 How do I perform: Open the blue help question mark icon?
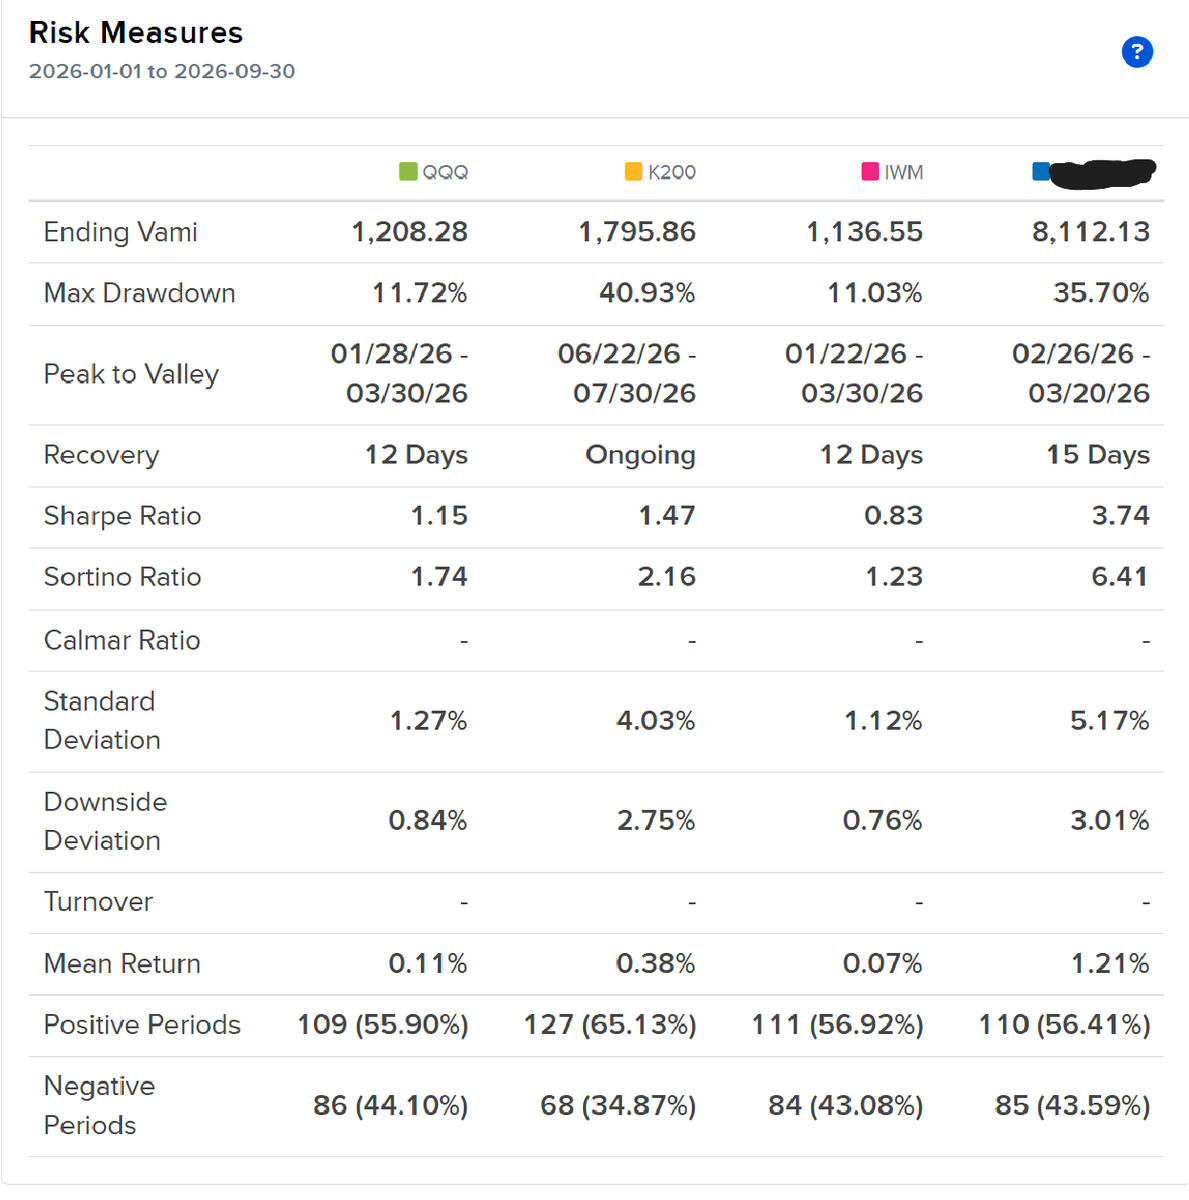(x=1137, y=51)
